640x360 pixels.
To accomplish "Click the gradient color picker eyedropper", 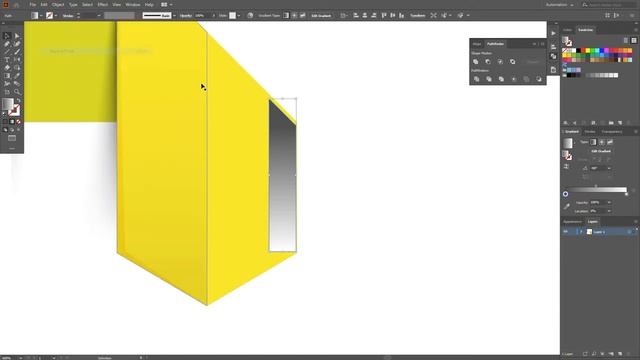I will click(567, 207).
